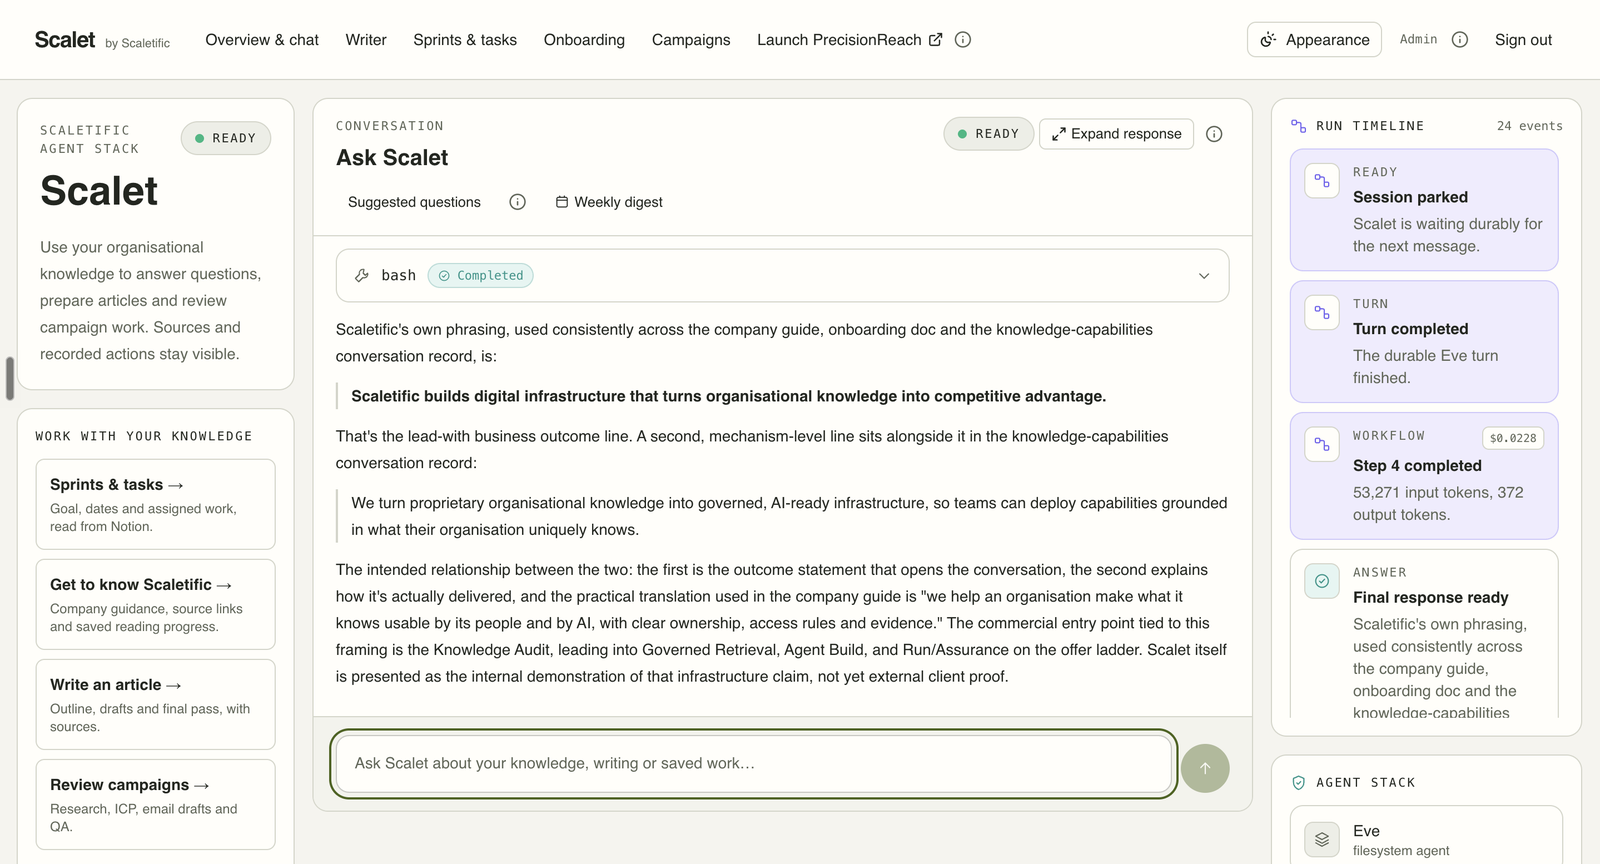Viewport: 1600px width, 864px height.
Task: Sign out of Scalet
Action: (x=1523, y=40)
